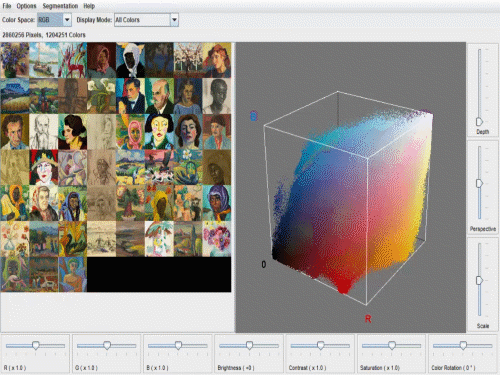Viewport: 500px width, 375px height.
Task: Click the Color Space label
Action: 18,20
